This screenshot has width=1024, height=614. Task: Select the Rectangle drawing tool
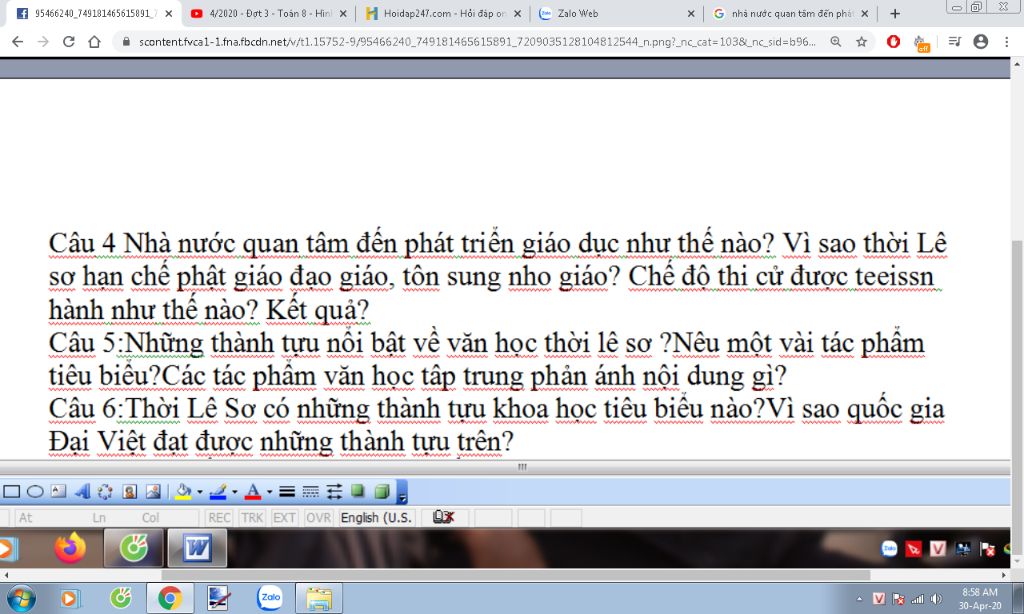[11, 491]
